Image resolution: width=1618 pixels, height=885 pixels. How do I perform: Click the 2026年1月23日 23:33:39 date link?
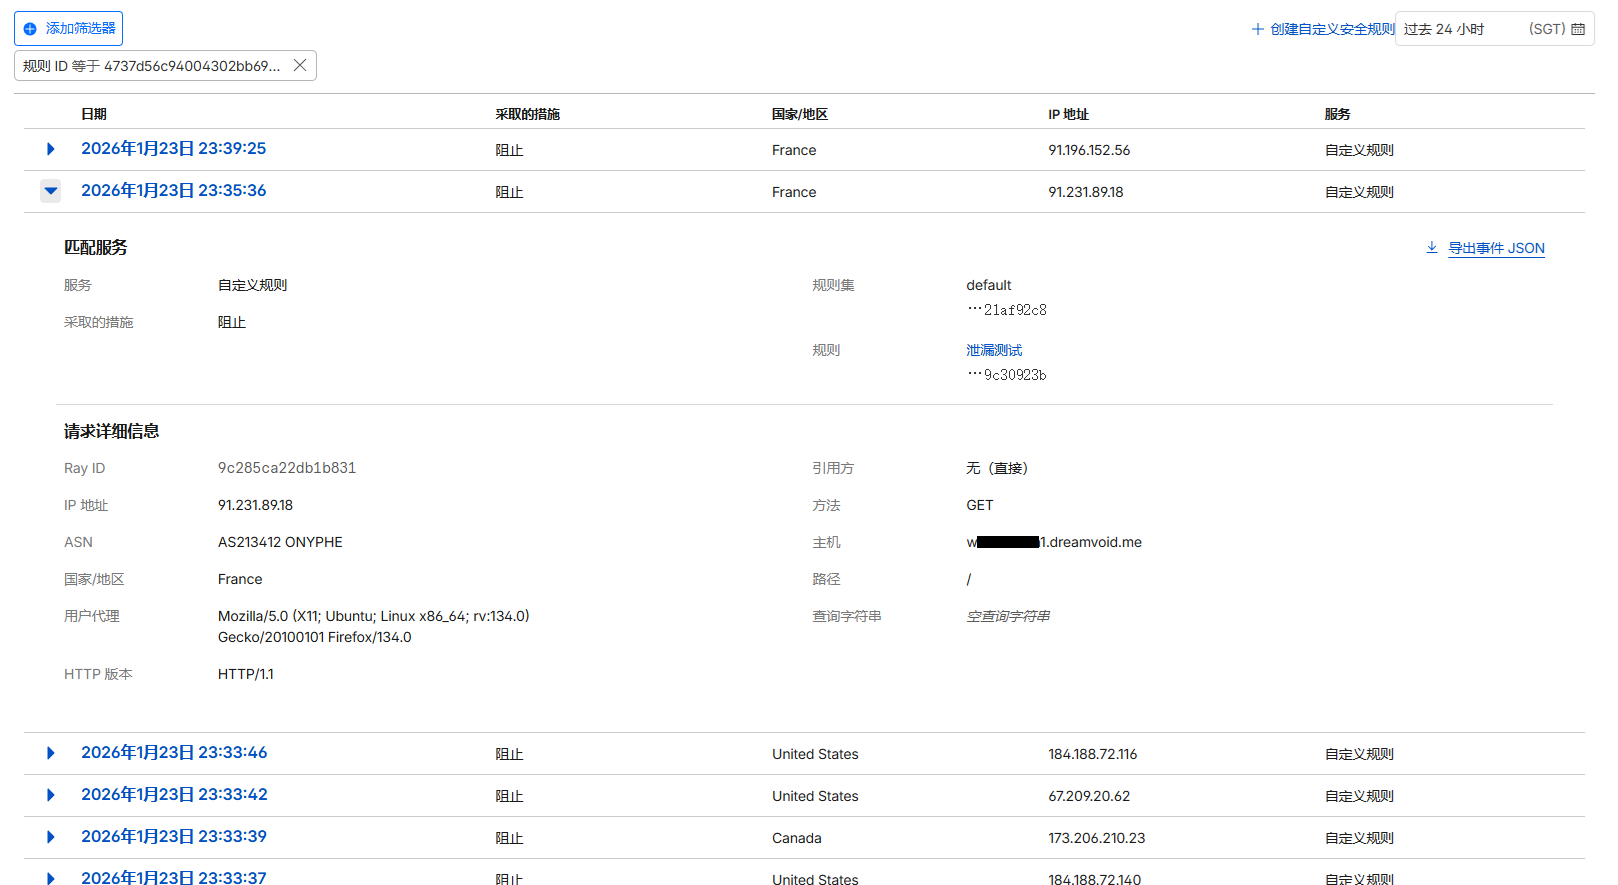[x=174, y=837]
